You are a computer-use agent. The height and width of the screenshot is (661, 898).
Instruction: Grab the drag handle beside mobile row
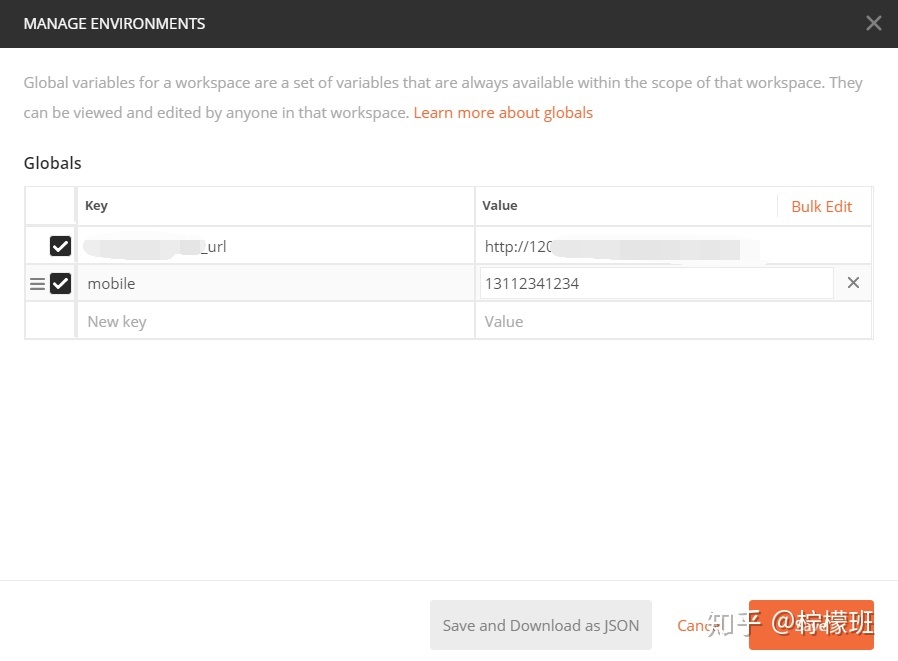click(x=37, y=284)
